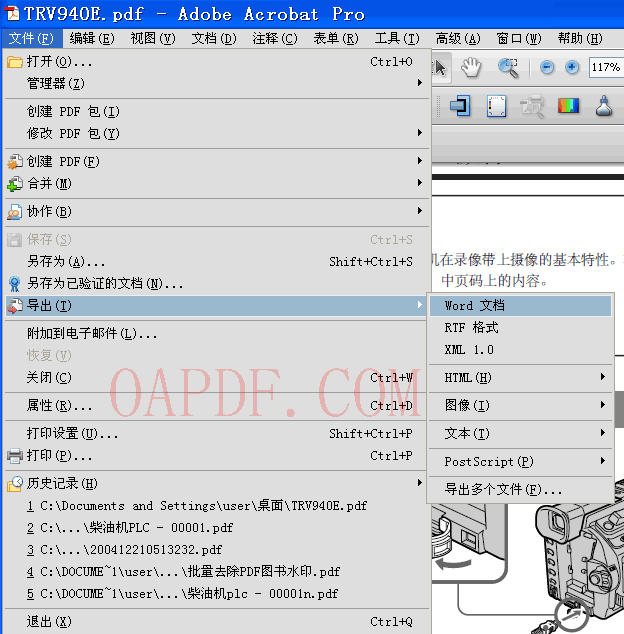
Task: Select the Hand tool icon
Action: pos(472,67)
